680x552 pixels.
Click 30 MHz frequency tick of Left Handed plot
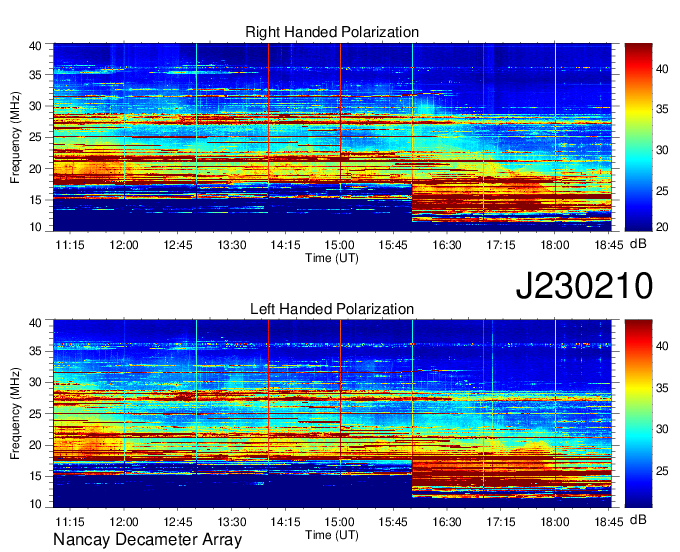(35, 383)
